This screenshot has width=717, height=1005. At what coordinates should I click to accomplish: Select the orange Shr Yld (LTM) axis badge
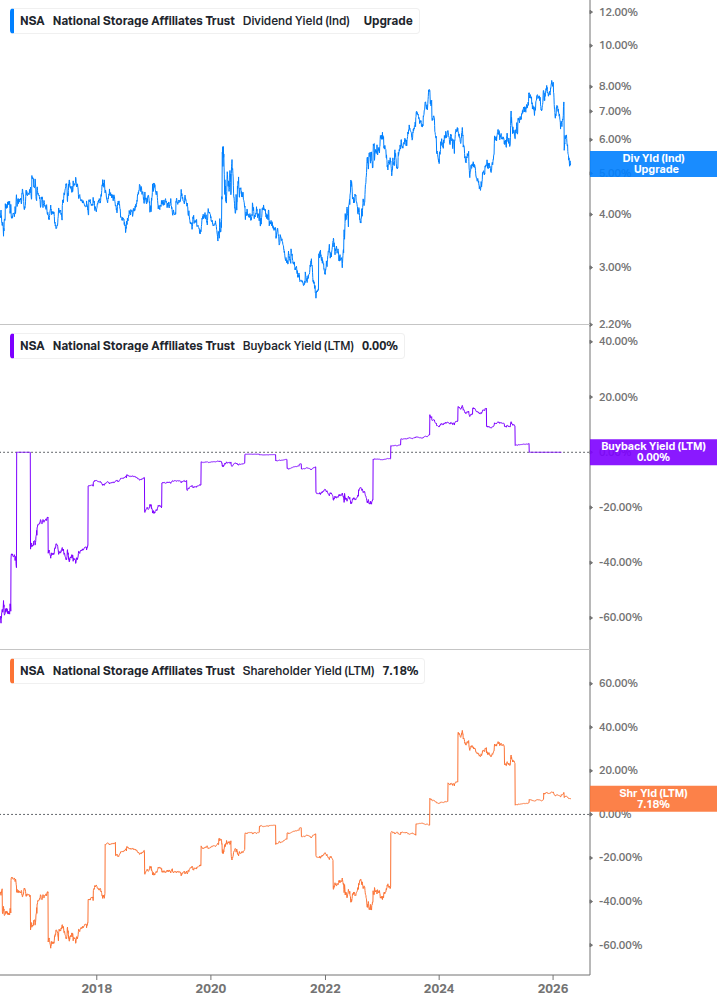653,798
